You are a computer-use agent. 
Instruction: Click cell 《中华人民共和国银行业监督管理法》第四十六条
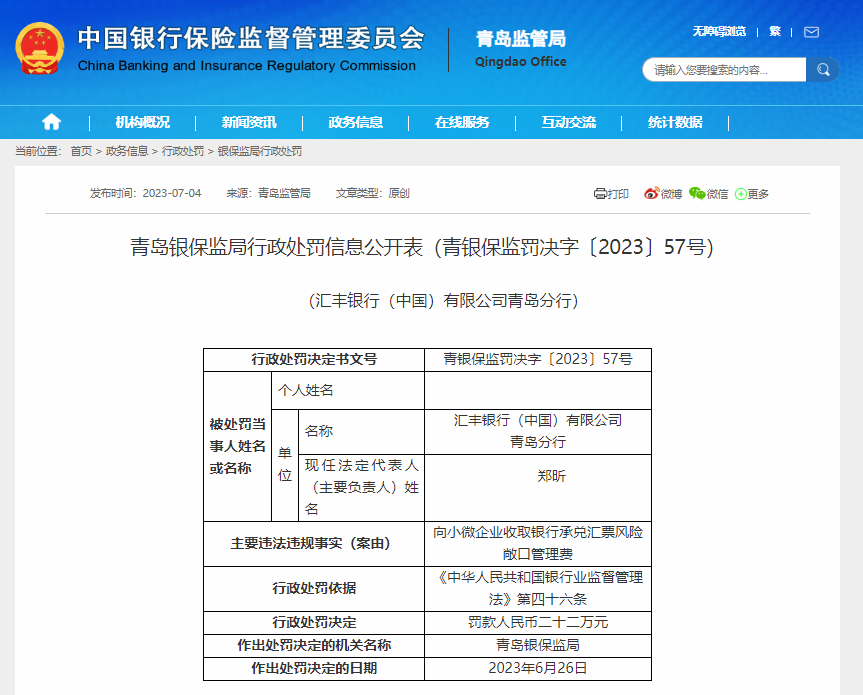(x=538, y=589)
